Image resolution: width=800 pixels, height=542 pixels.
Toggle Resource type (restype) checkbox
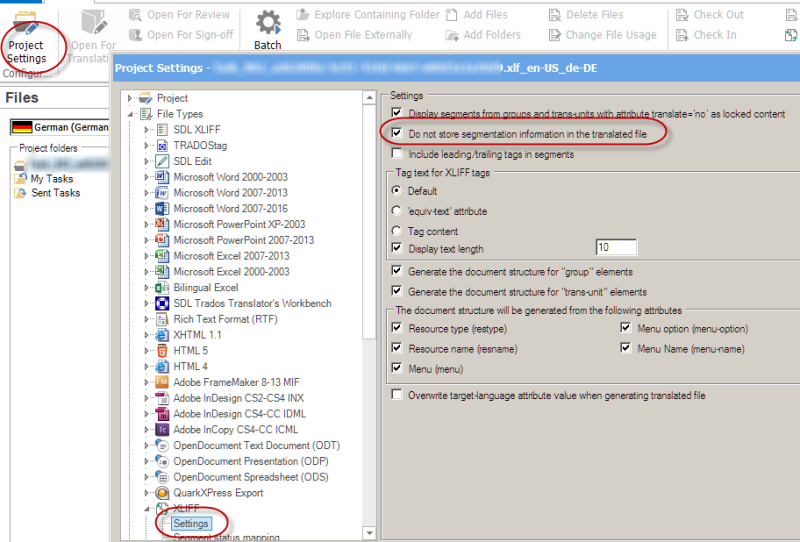coord(397,328)
